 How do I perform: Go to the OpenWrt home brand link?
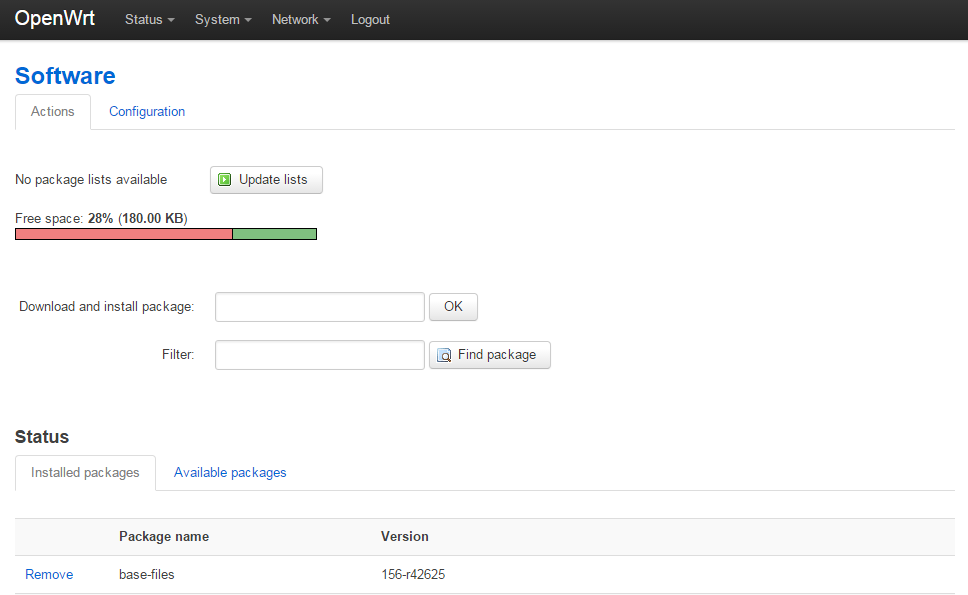pyautogui.click(x=54, y=18)
